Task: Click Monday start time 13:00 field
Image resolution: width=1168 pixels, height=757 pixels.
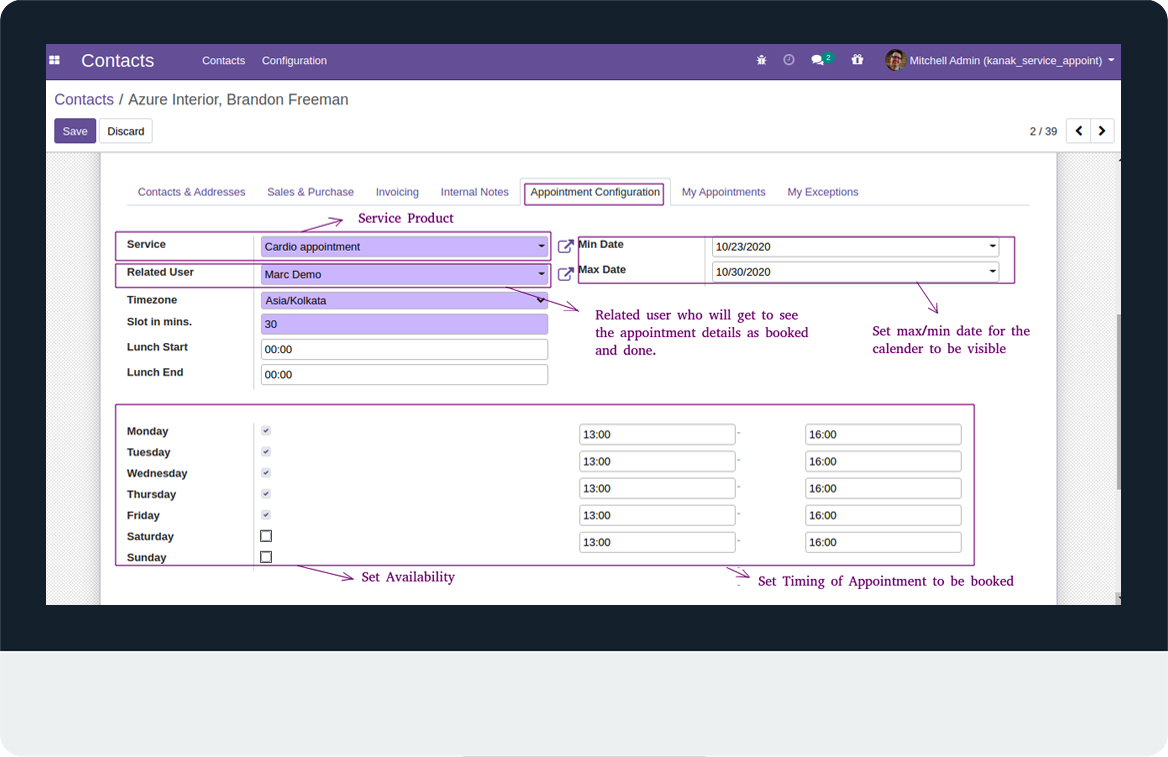Action: coord(658,434)
